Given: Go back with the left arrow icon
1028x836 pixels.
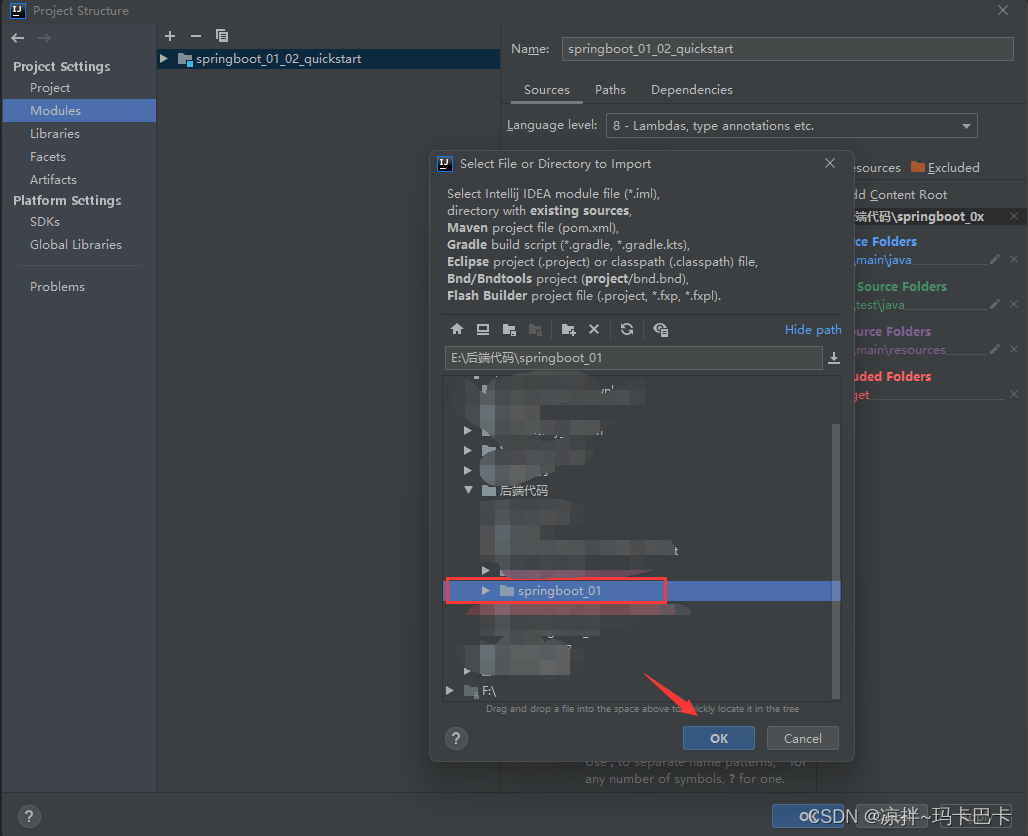Looking at the screenshot, I should [x=18, y=38].
